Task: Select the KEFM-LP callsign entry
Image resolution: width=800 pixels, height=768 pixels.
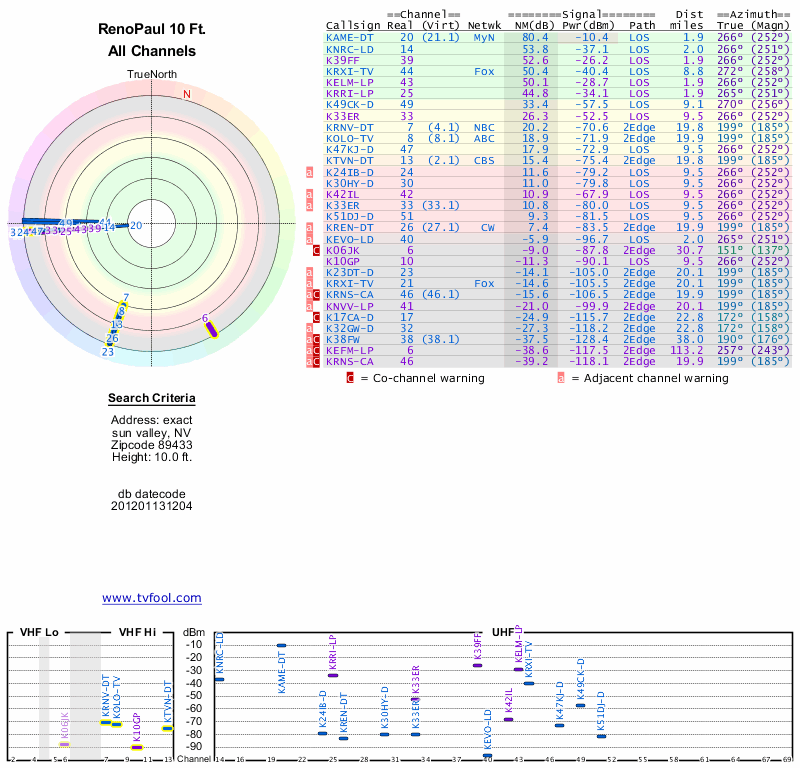Action: coord(350,350)
